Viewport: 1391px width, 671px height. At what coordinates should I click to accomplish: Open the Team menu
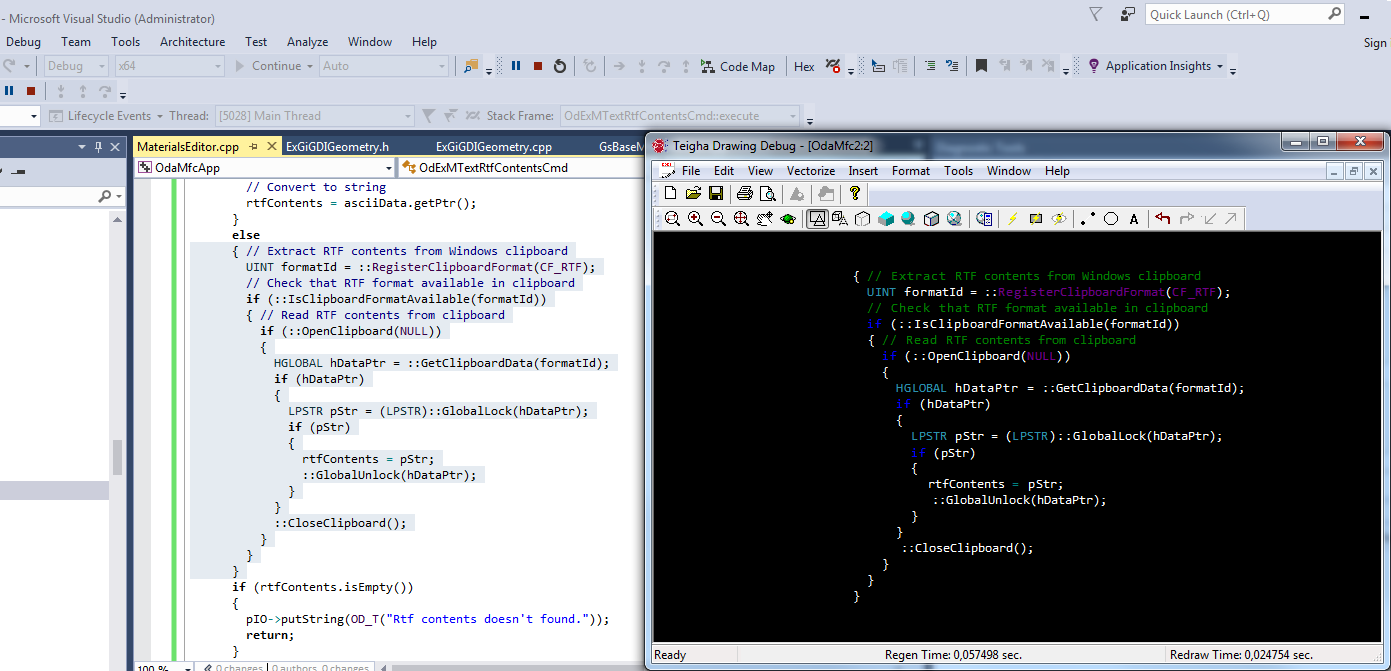(x=76, y=42)
